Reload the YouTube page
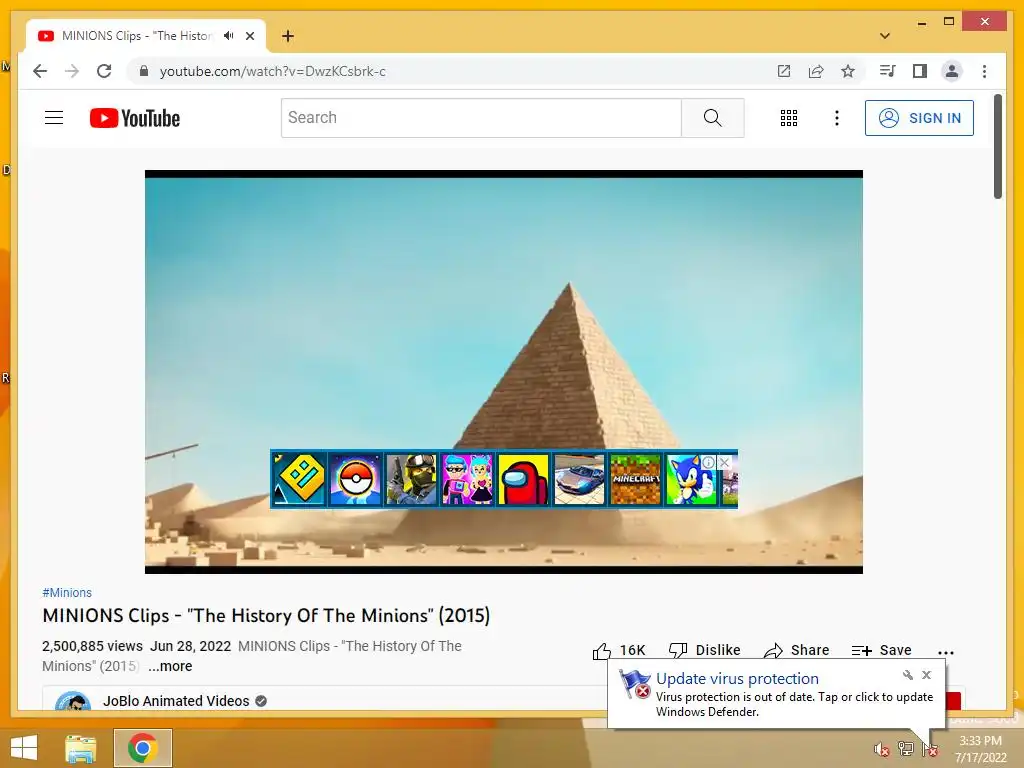 pyautogui.click(x=104, y=71)
